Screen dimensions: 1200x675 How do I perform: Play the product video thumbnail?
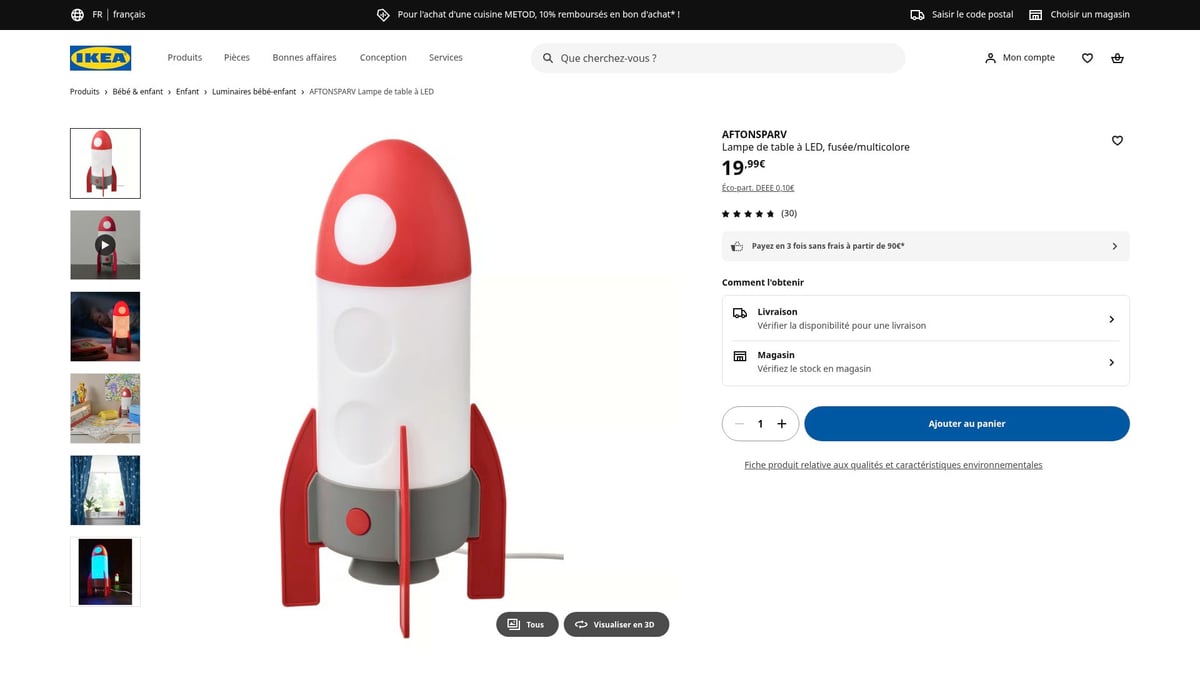click(104, 244)
